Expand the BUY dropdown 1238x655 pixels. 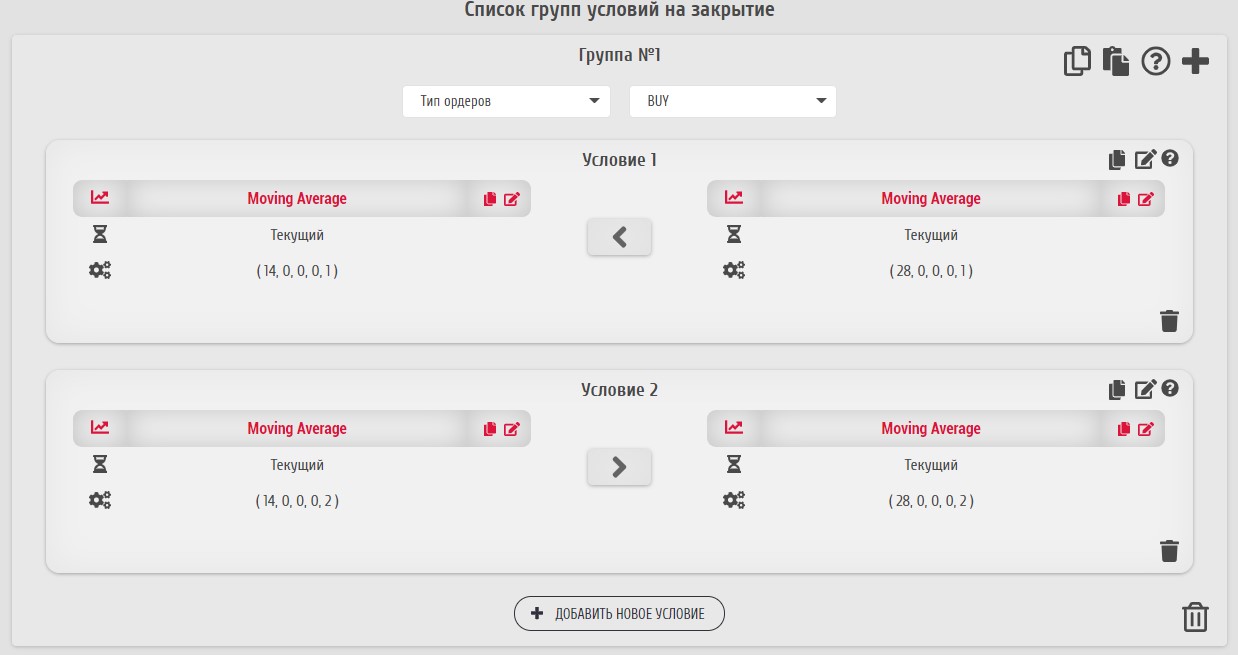coord(732,101)
